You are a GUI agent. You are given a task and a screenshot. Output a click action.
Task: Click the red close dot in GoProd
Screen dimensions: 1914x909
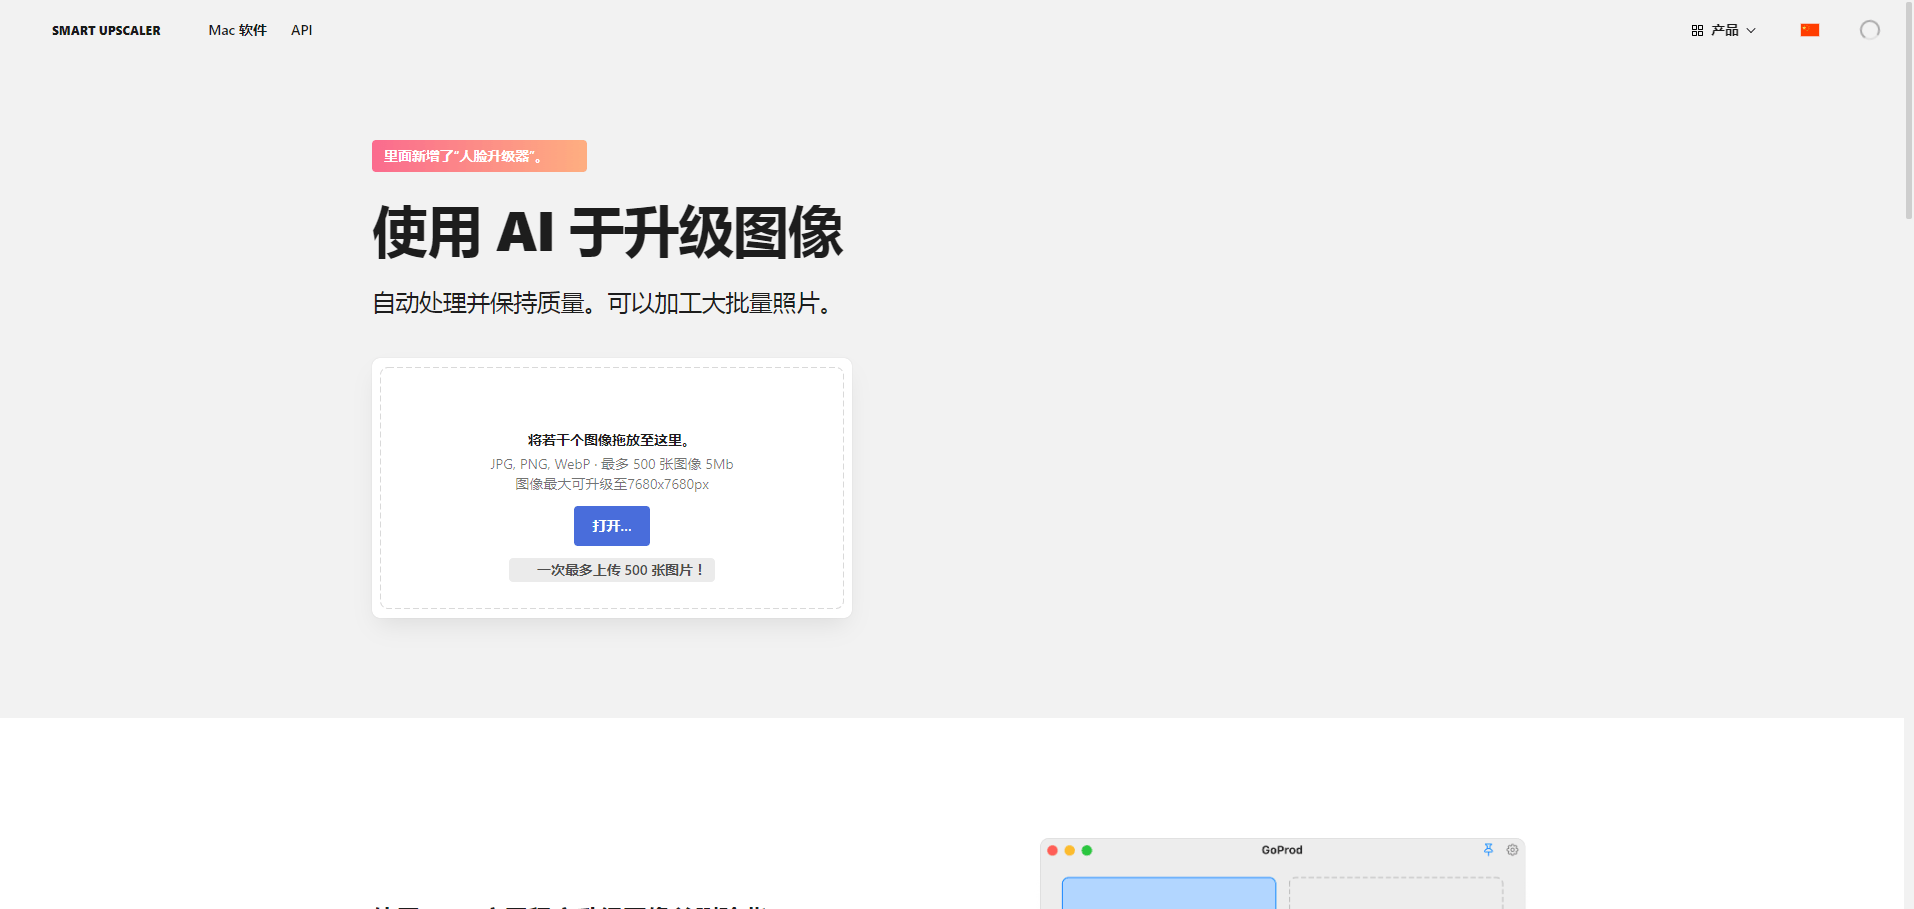click(1052, 850)
